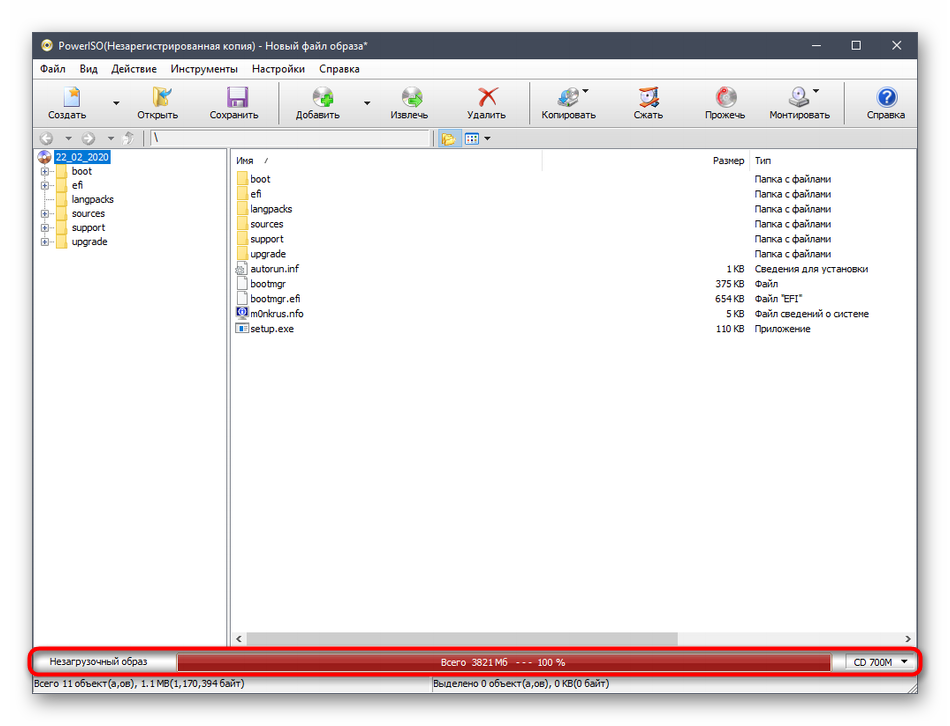The image size is (950, 726).
Task: Start burning with the Прожечь icon
Action: pyautogui.click(x=724, y=102)
